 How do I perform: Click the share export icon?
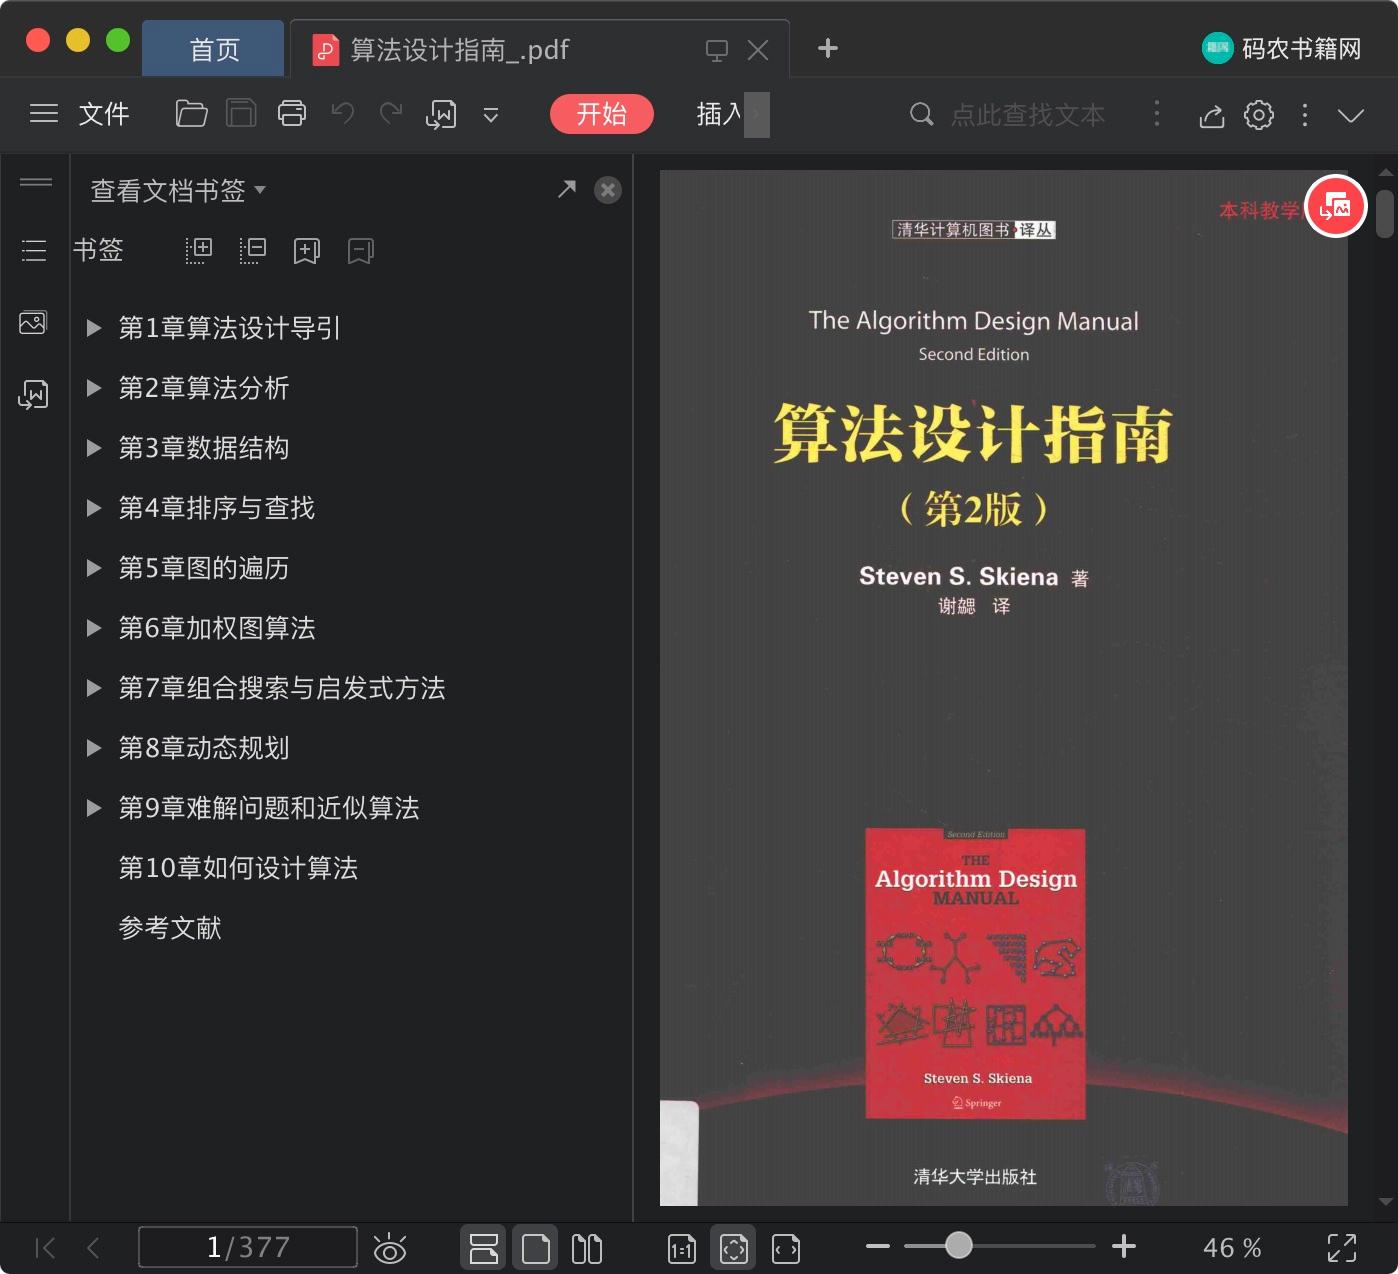(1212, 116)
